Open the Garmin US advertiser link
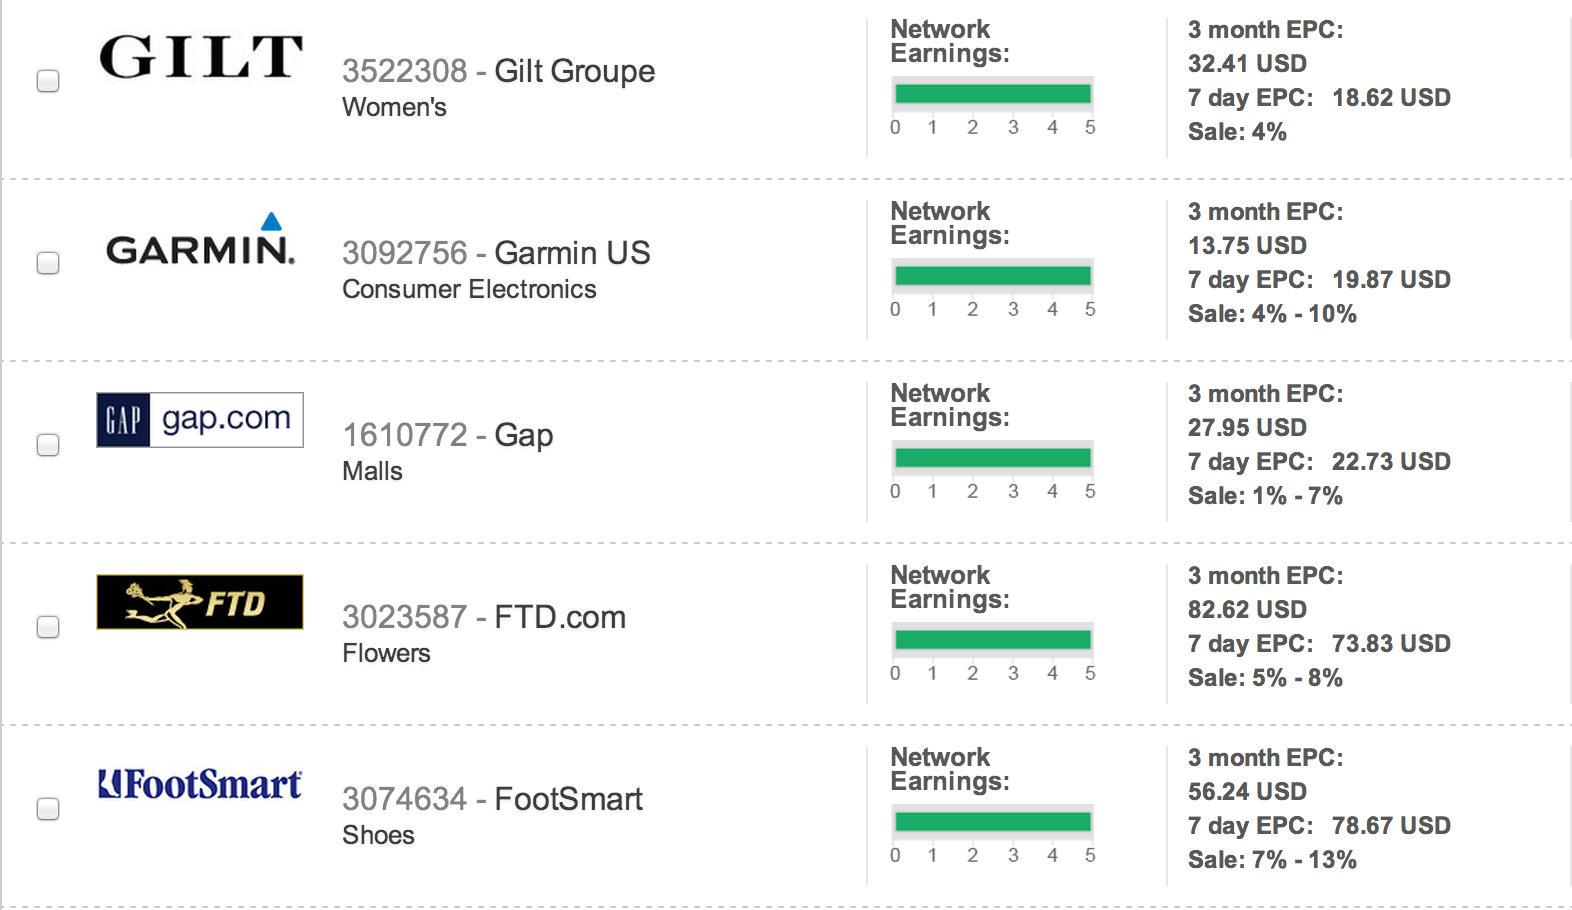The height and width of the screenshot is (910, 1572). 572,253
